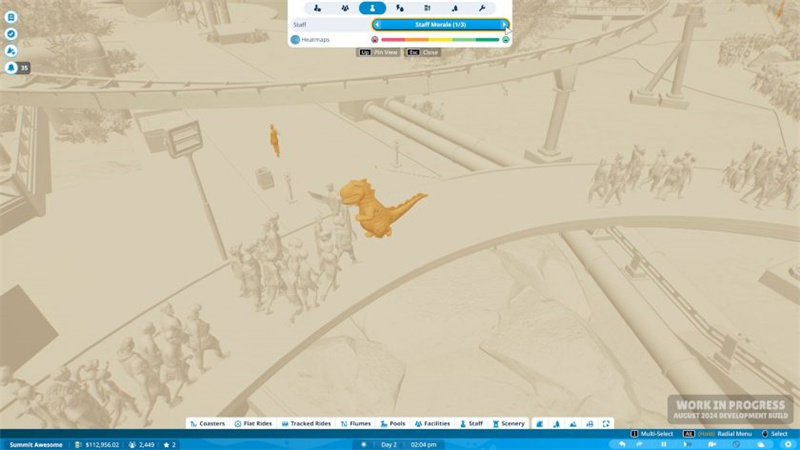800x450 pixels.
Task: Open the Scenery build menu
Action: [508, 423]
